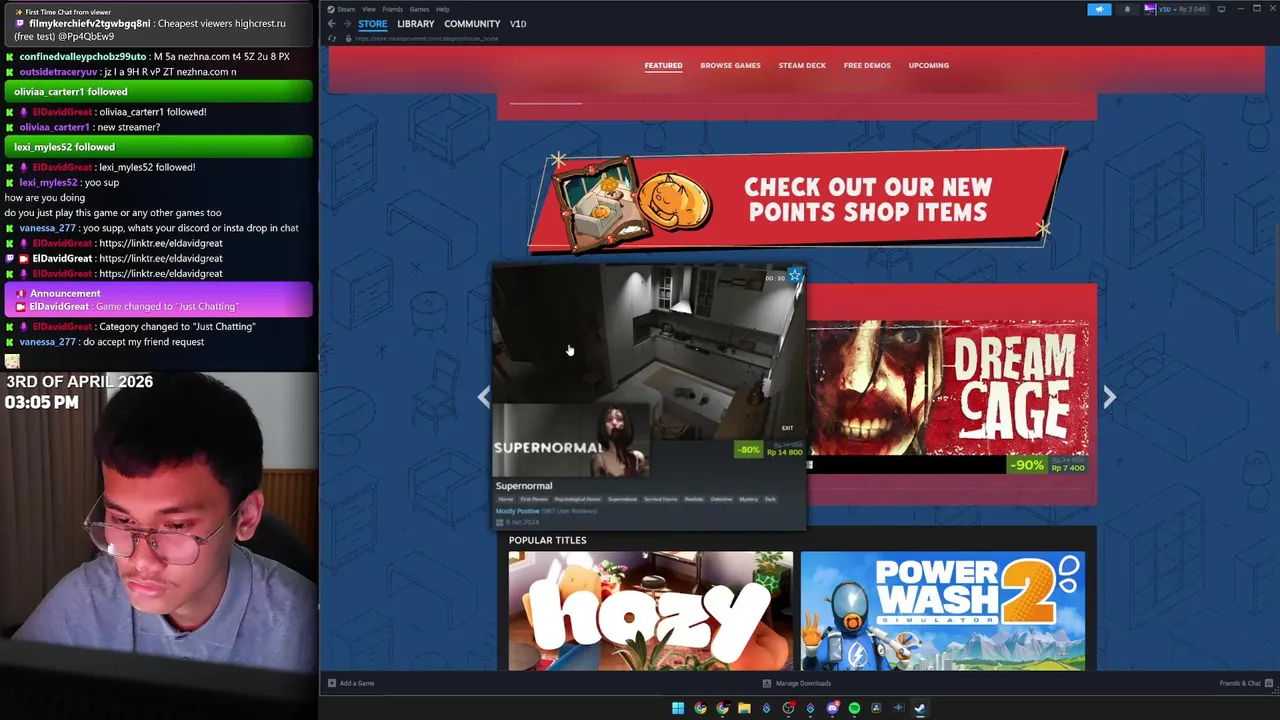Viewport: 1280px width, 720px height.
Task: Click the padlock icon beside the store URL
Action: point(348,38)
